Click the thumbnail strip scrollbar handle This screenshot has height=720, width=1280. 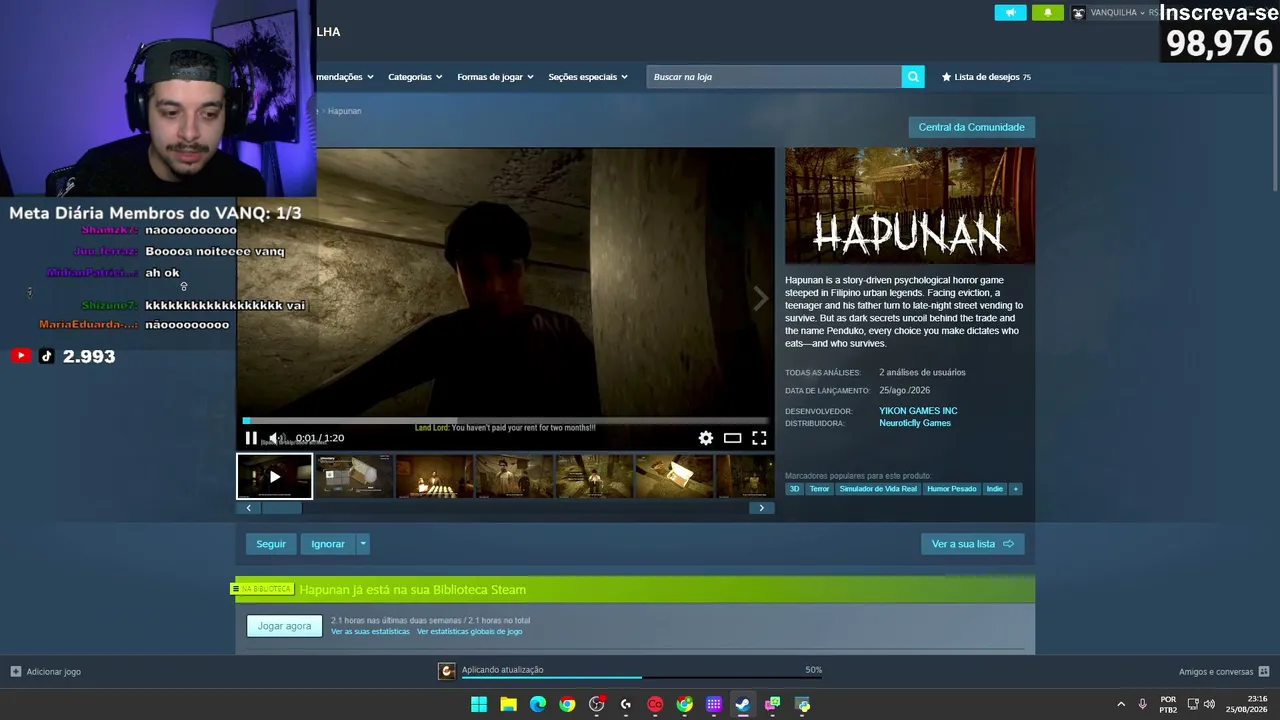click(281, 508)
